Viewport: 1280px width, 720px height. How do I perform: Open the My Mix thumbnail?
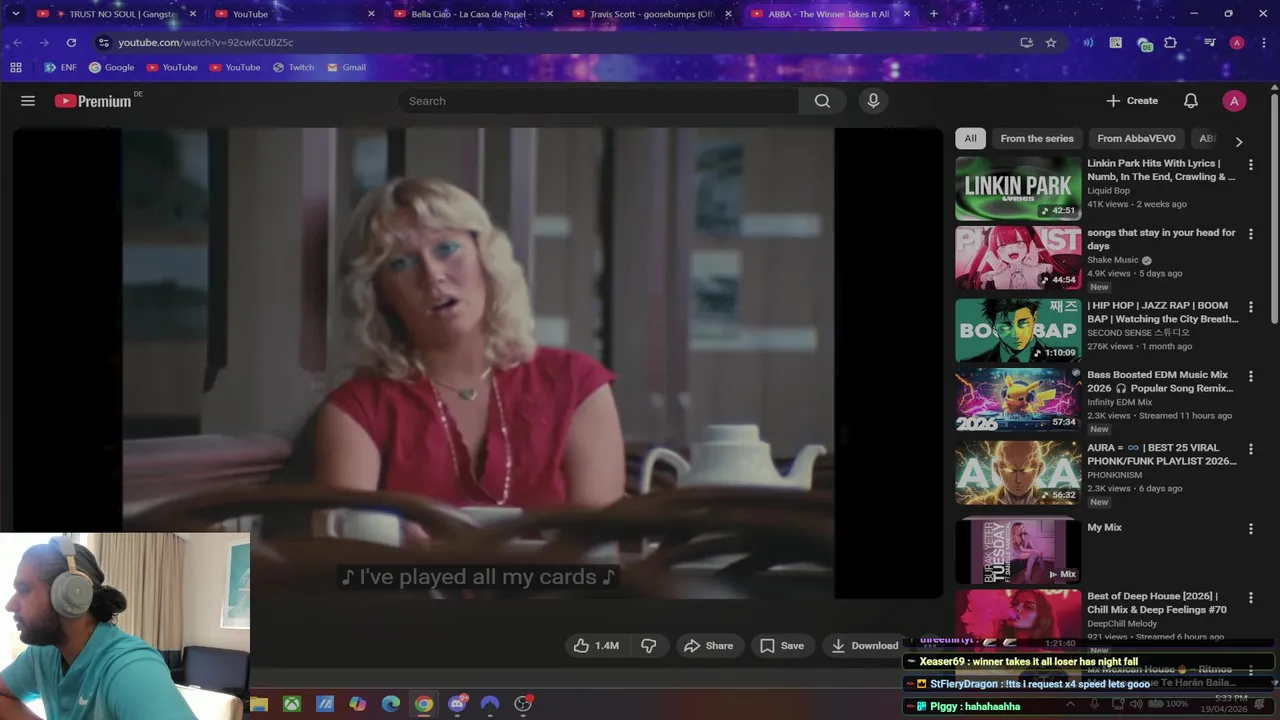coord(1018,551)
